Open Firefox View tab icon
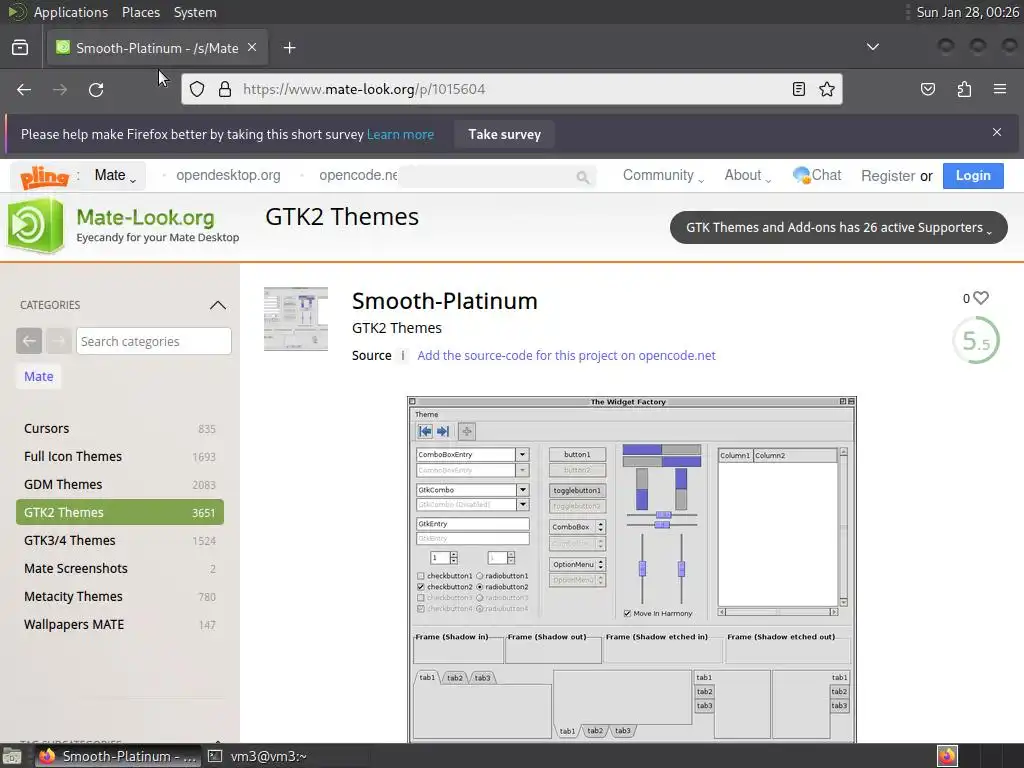This screenshot has height=768, width=1024. 20,48
